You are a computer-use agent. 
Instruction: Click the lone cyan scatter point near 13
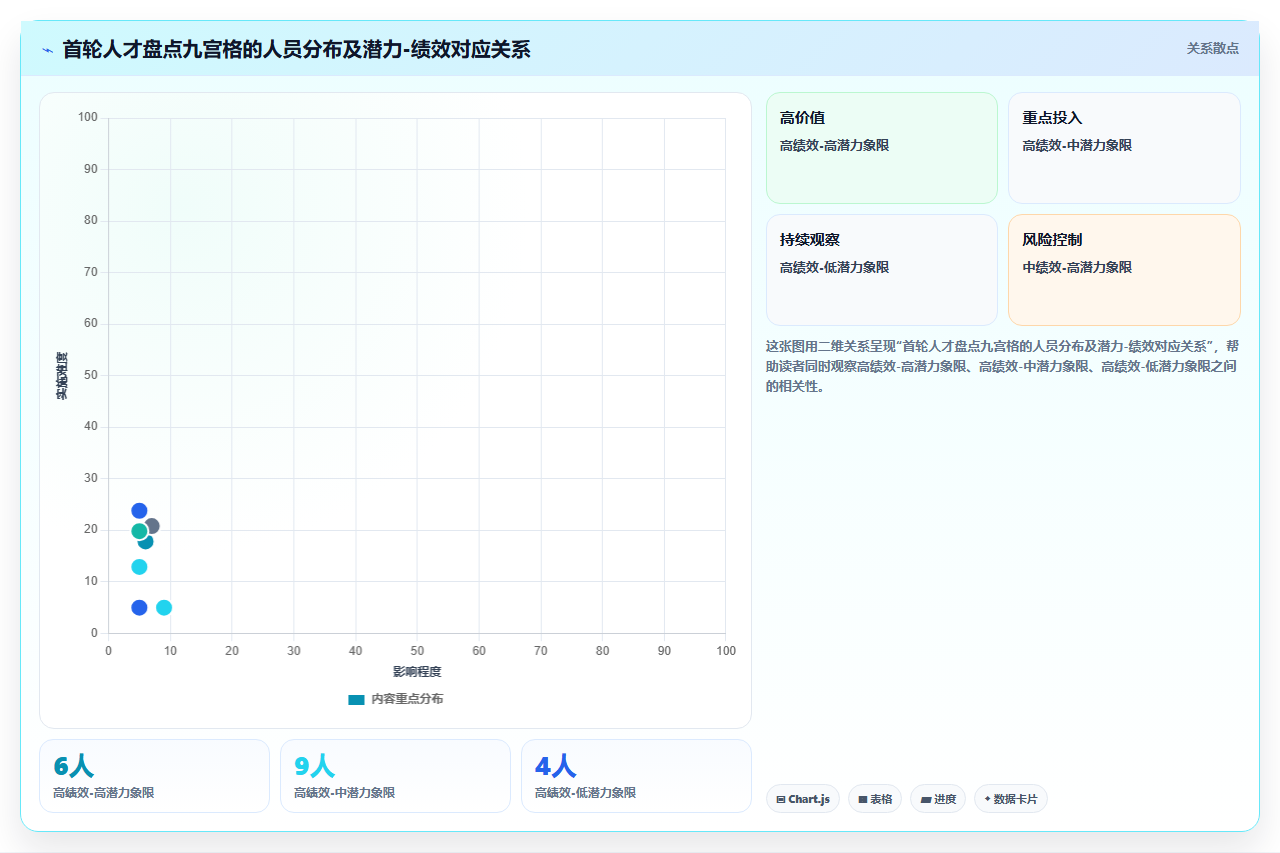pyautogui.click(x=139, y=567)
